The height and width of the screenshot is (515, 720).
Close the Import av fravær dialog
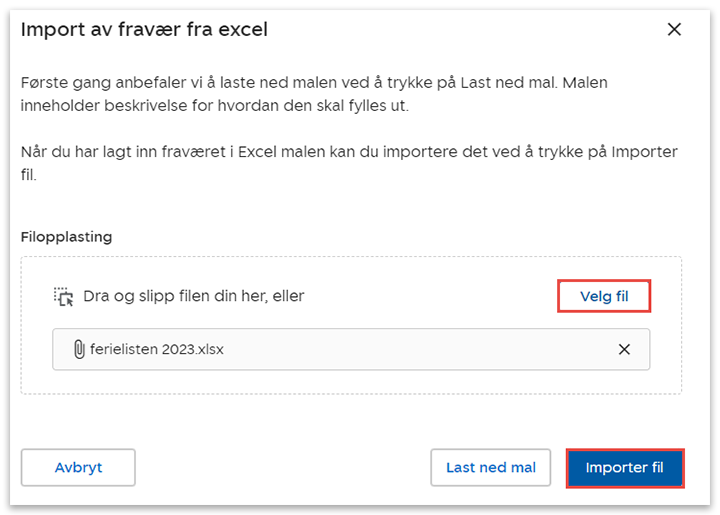point(674,30)
